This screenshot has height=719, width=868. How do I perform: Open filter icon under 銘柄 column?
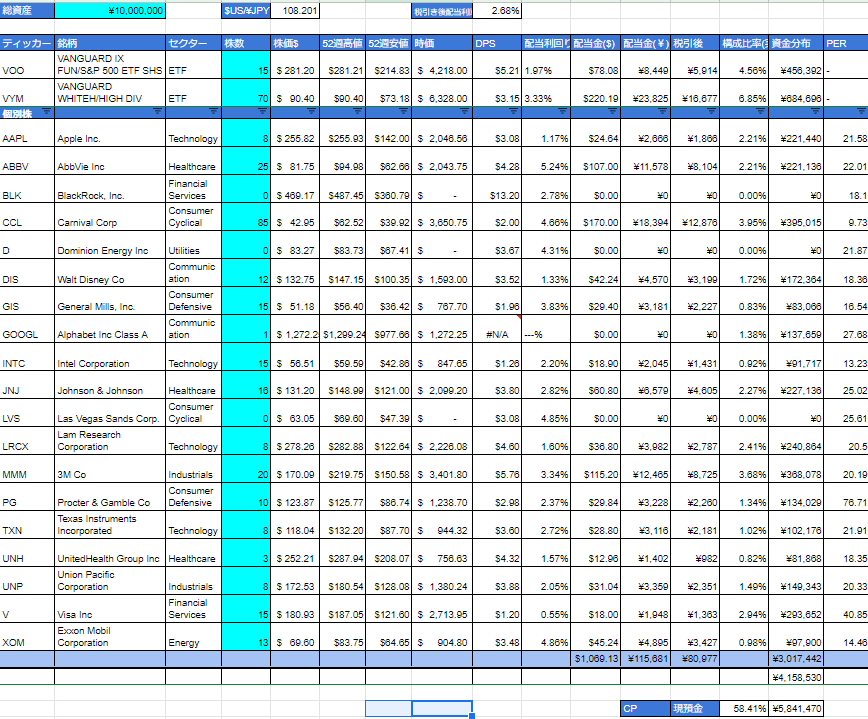point(158,112)
